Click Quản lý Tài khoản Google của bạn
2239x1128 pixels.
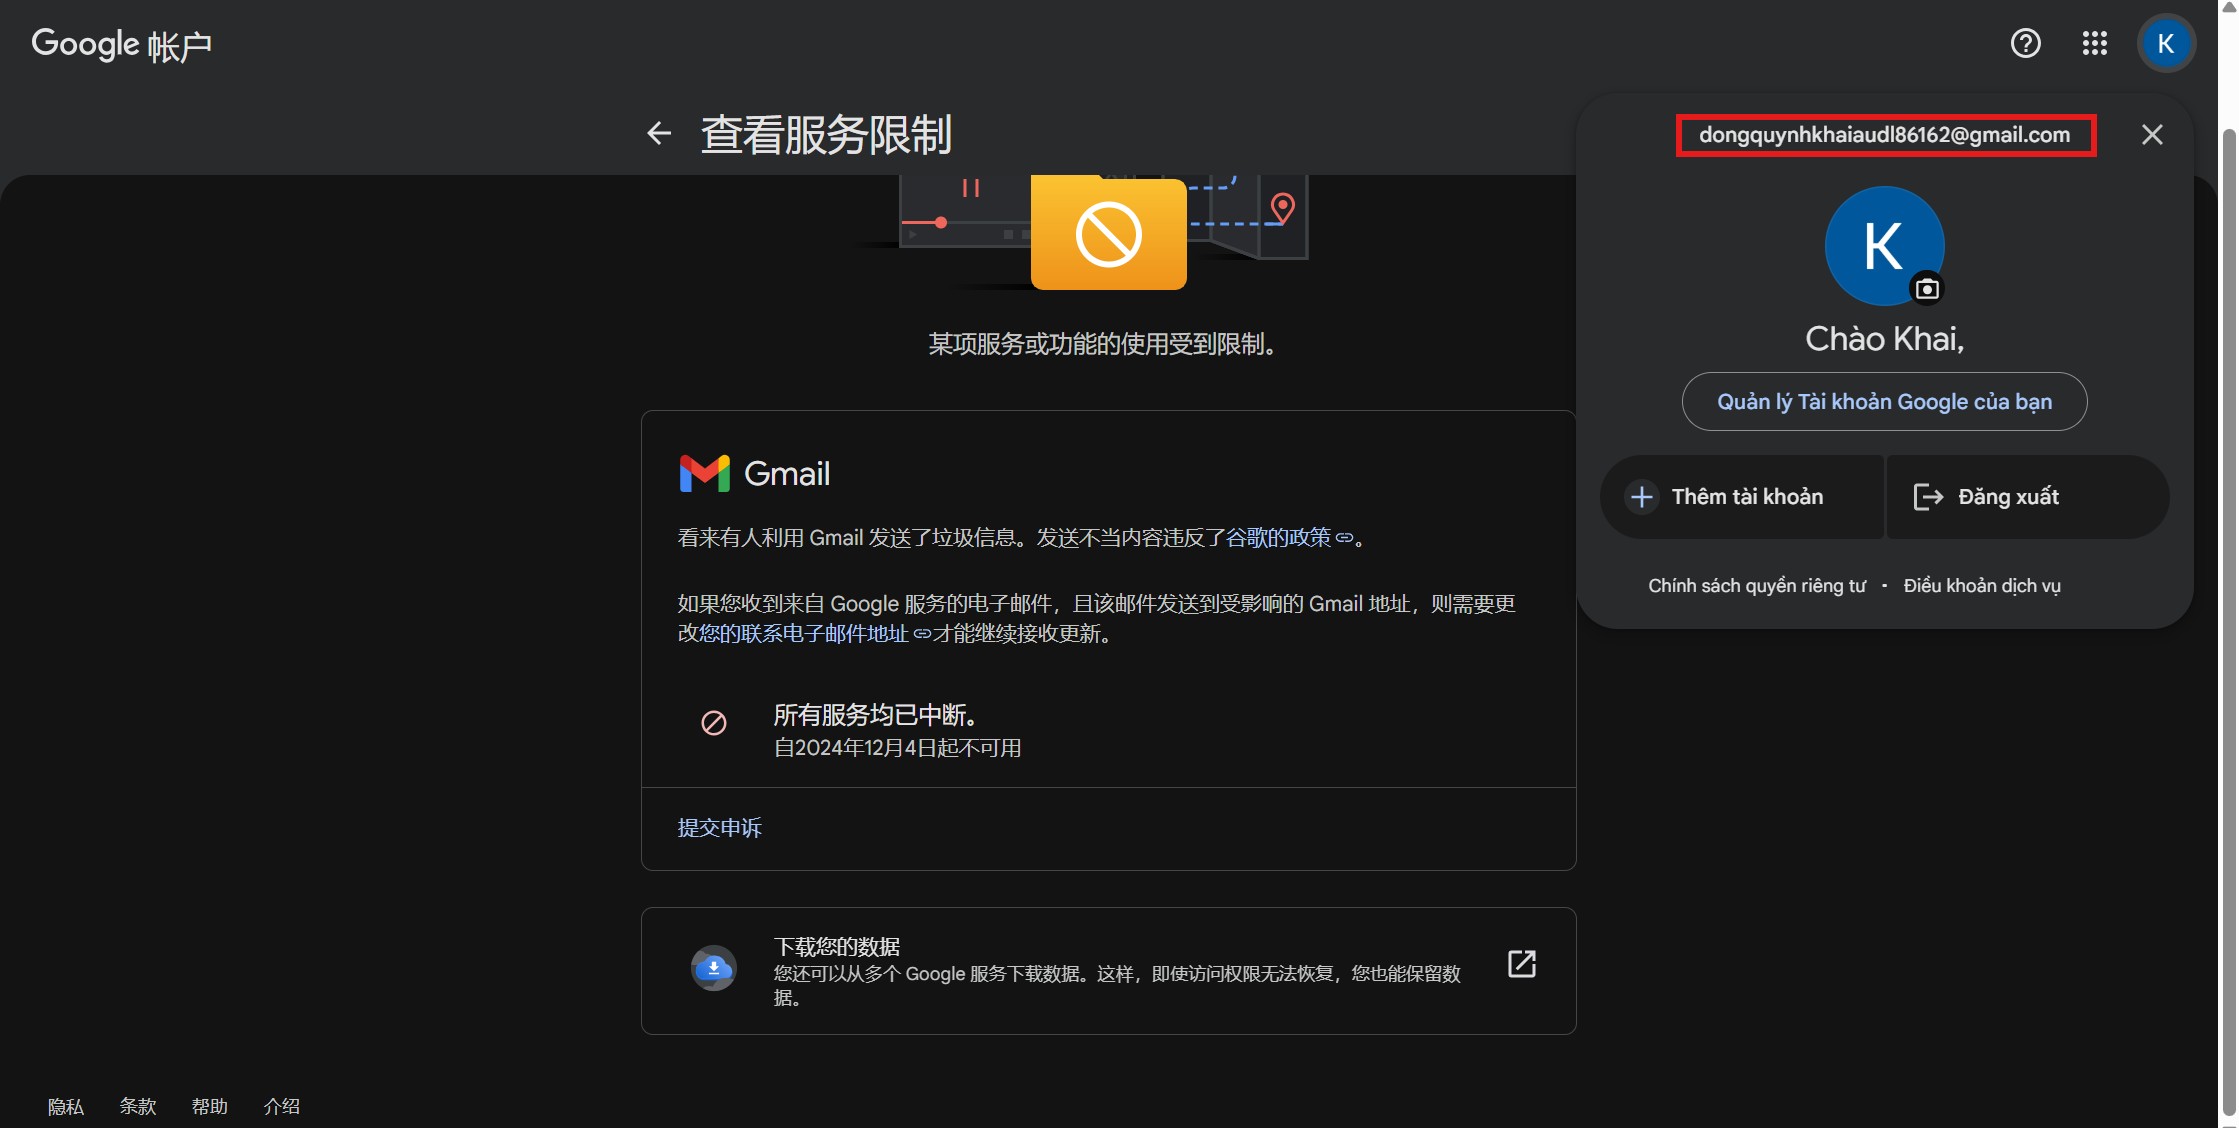click(x=1884, y=402)
